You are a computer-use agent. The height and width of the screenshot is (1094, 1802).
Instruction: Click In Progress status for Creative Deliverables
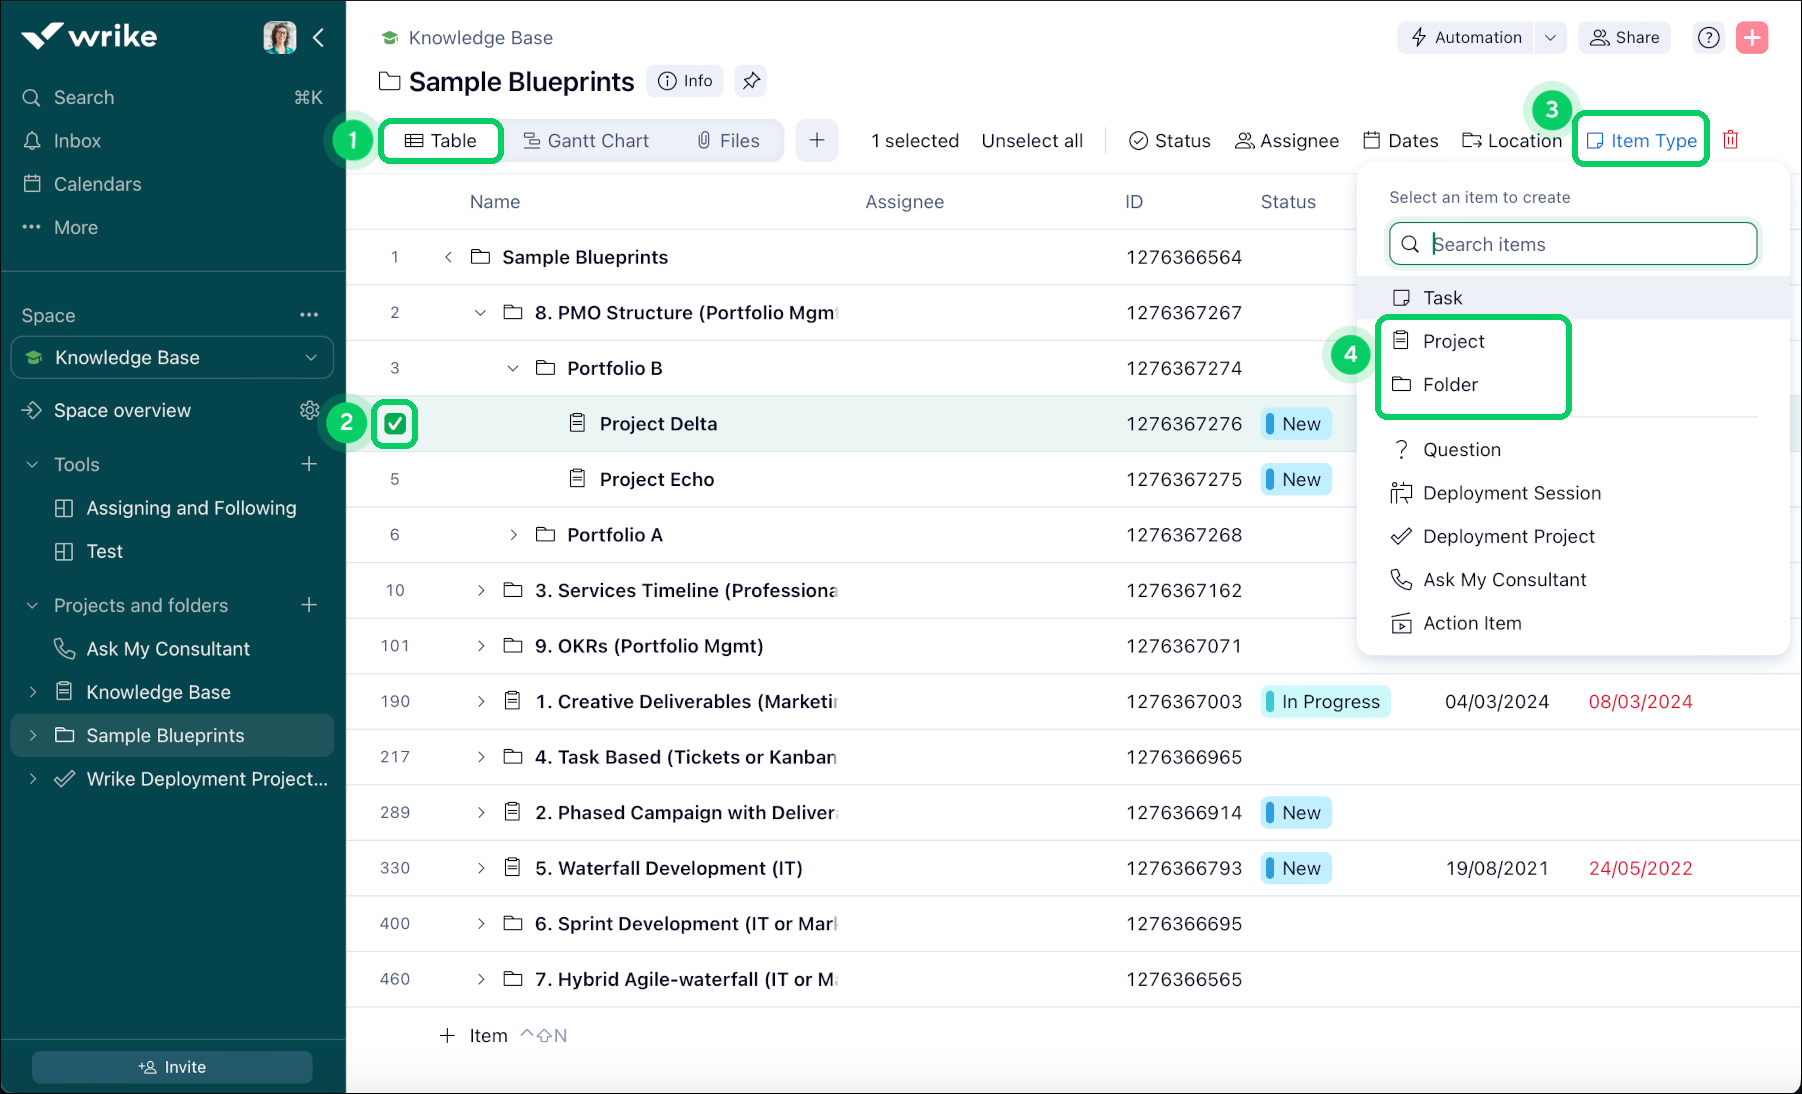(x=1326, y=702)
